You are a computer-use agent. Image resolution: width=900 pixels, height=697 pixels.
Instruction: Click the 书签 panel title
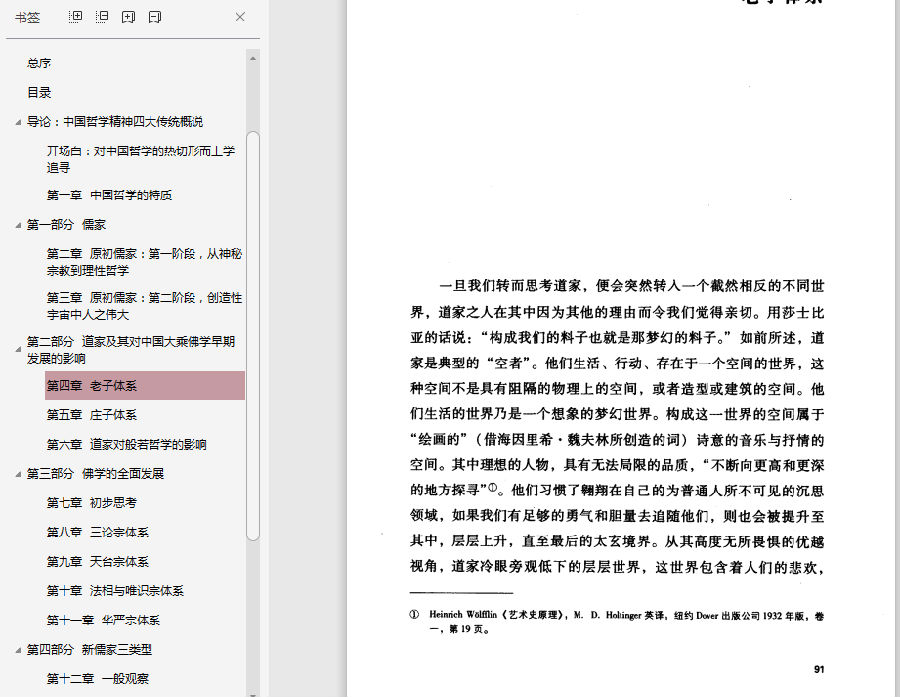pyautogui.click(x=27, y=18)
